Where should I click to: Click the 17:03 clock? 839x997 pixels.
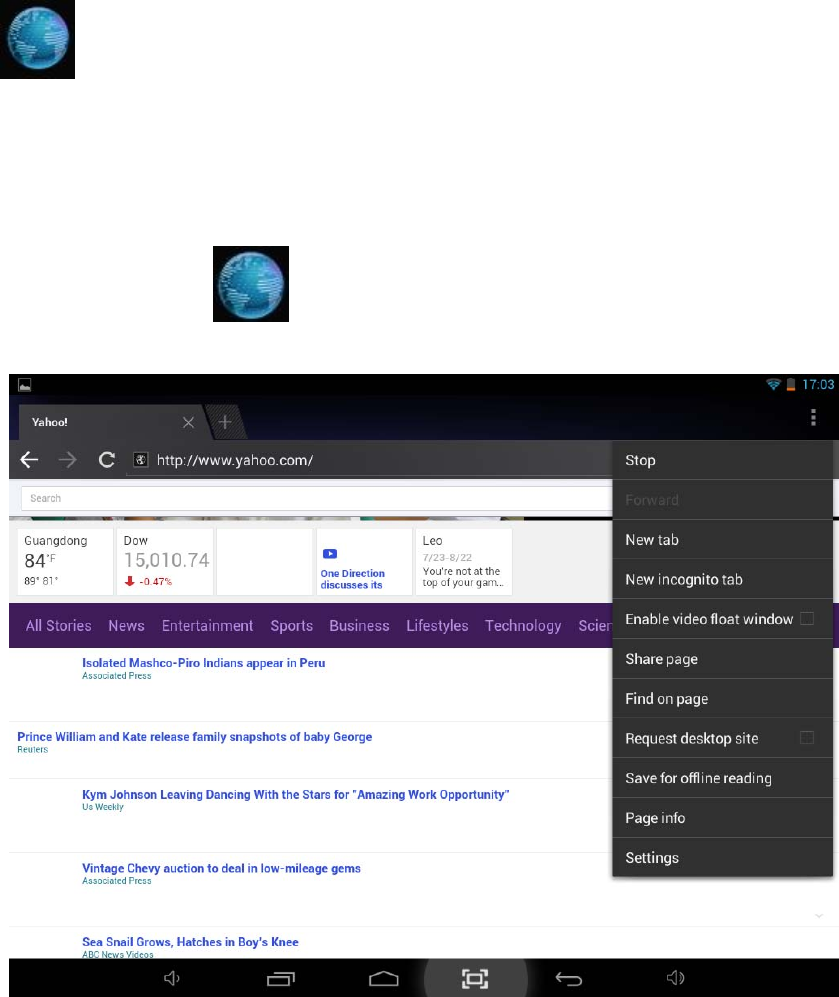818,384
